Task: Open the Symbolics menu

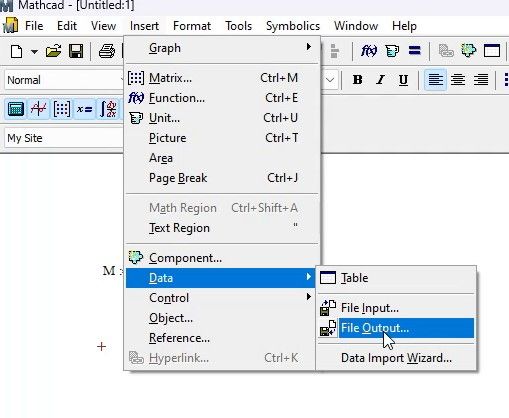Action: tap(293, 26)
